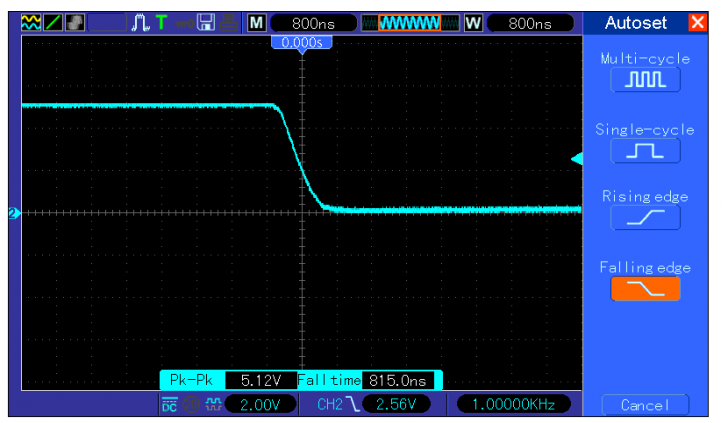Click the M main timebase icon

(x=257, y=22)
